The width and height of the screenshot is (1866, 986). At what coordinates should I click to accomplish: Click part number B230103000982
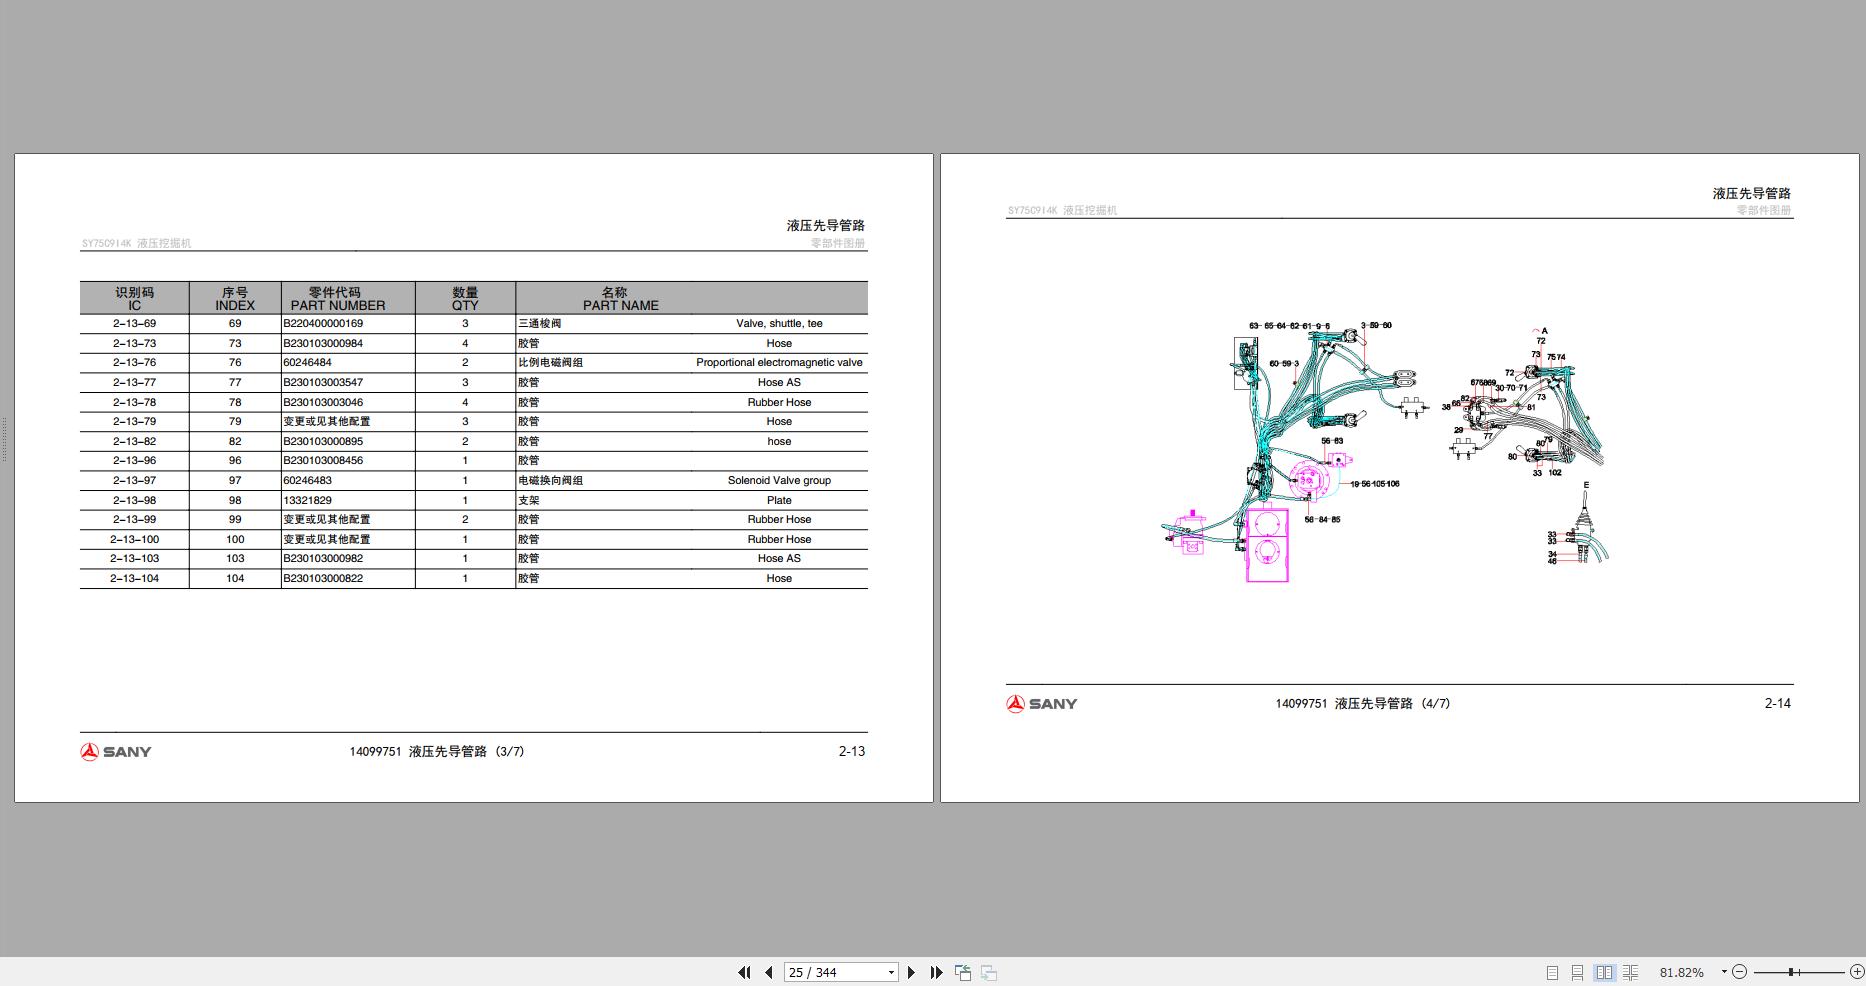pos(323,559)
